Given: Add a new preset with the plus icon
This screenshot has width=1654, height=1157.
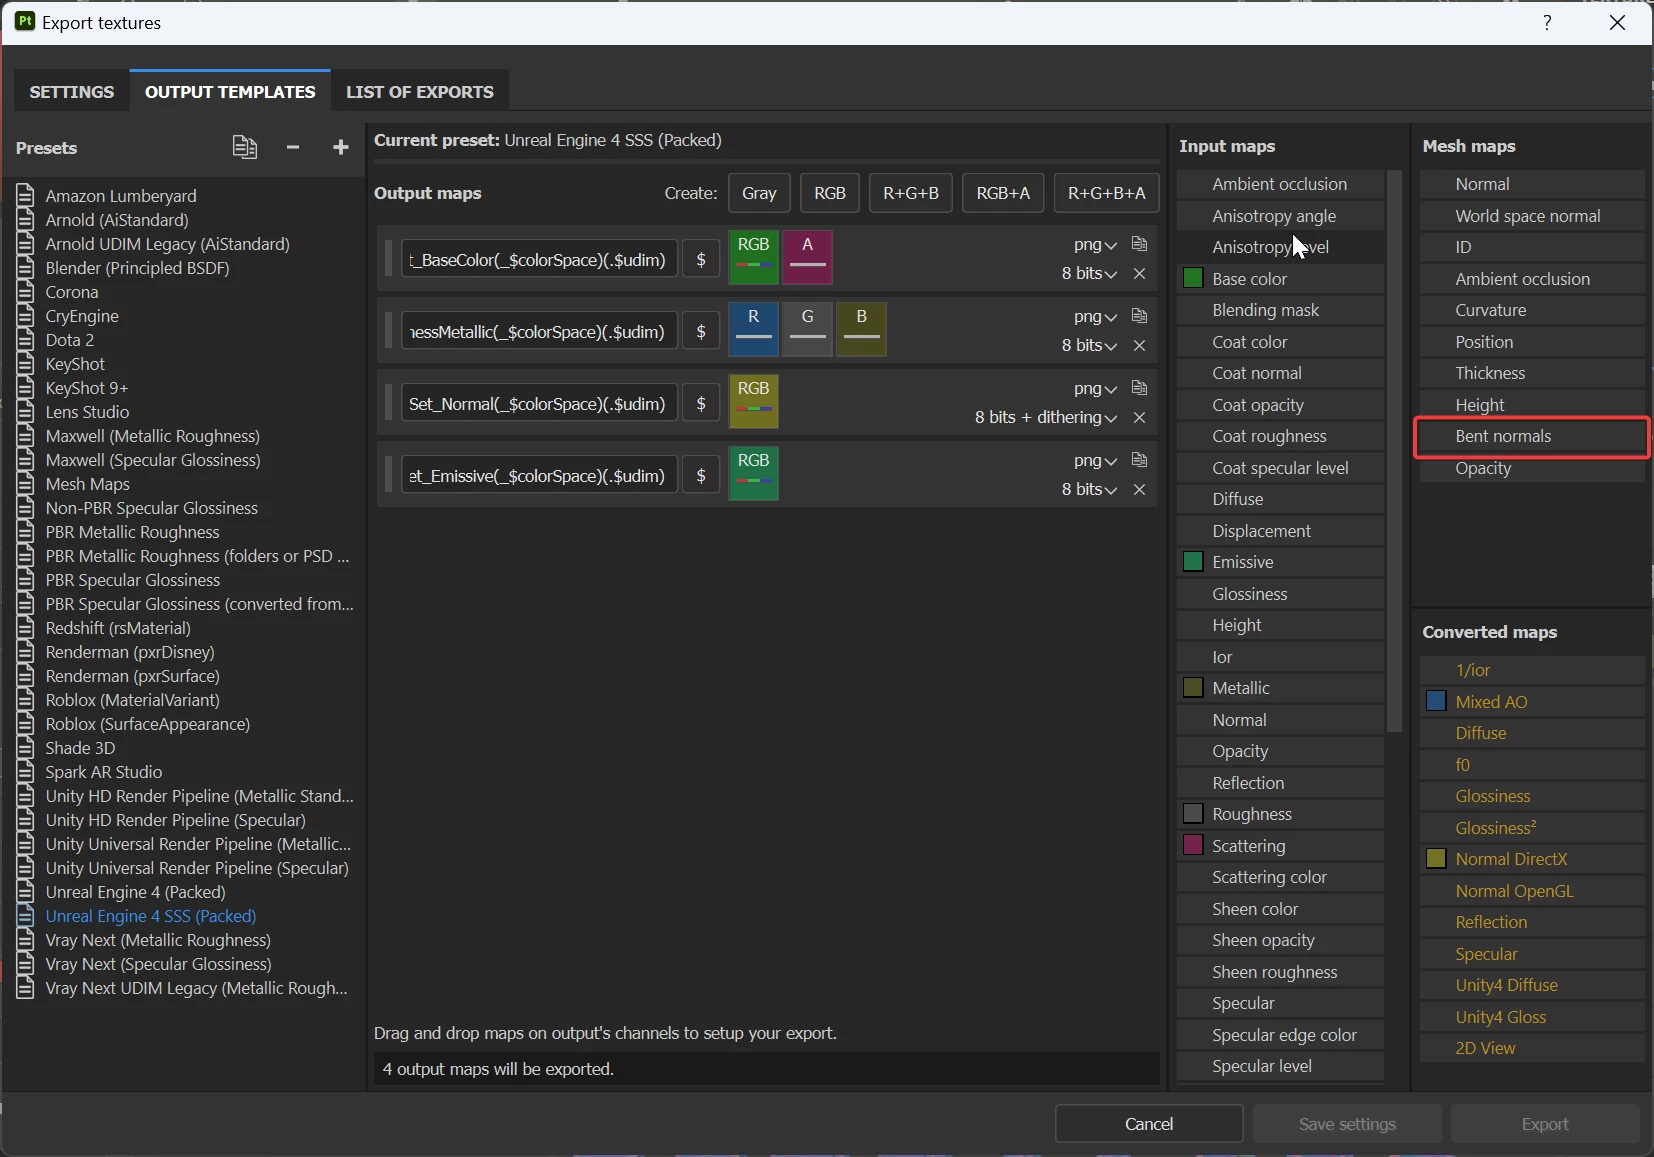Looking at the screenshot, I should (341, 147).
